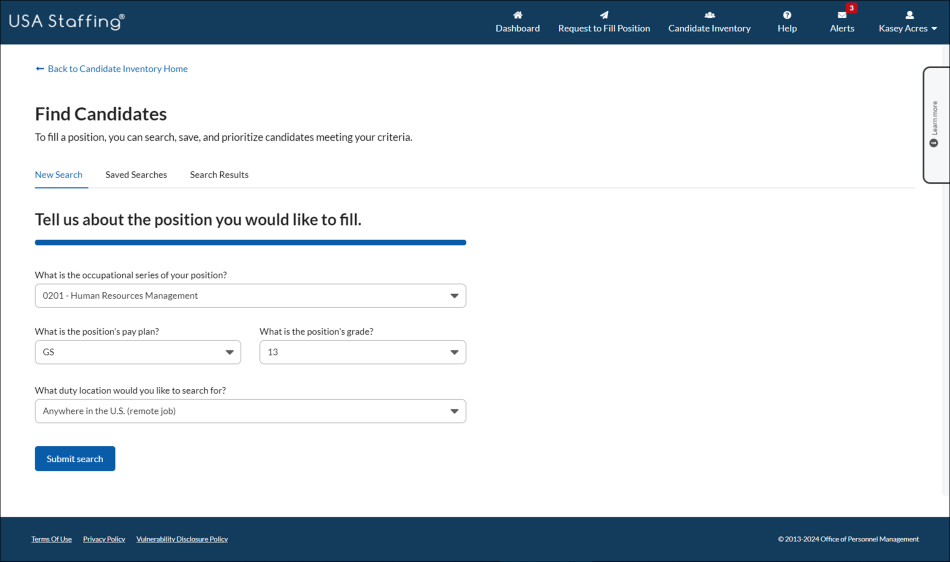Click the Submit search button
The height and width of the screenshot is (562, 950).
pyautogui.click(x=75, y=458)
